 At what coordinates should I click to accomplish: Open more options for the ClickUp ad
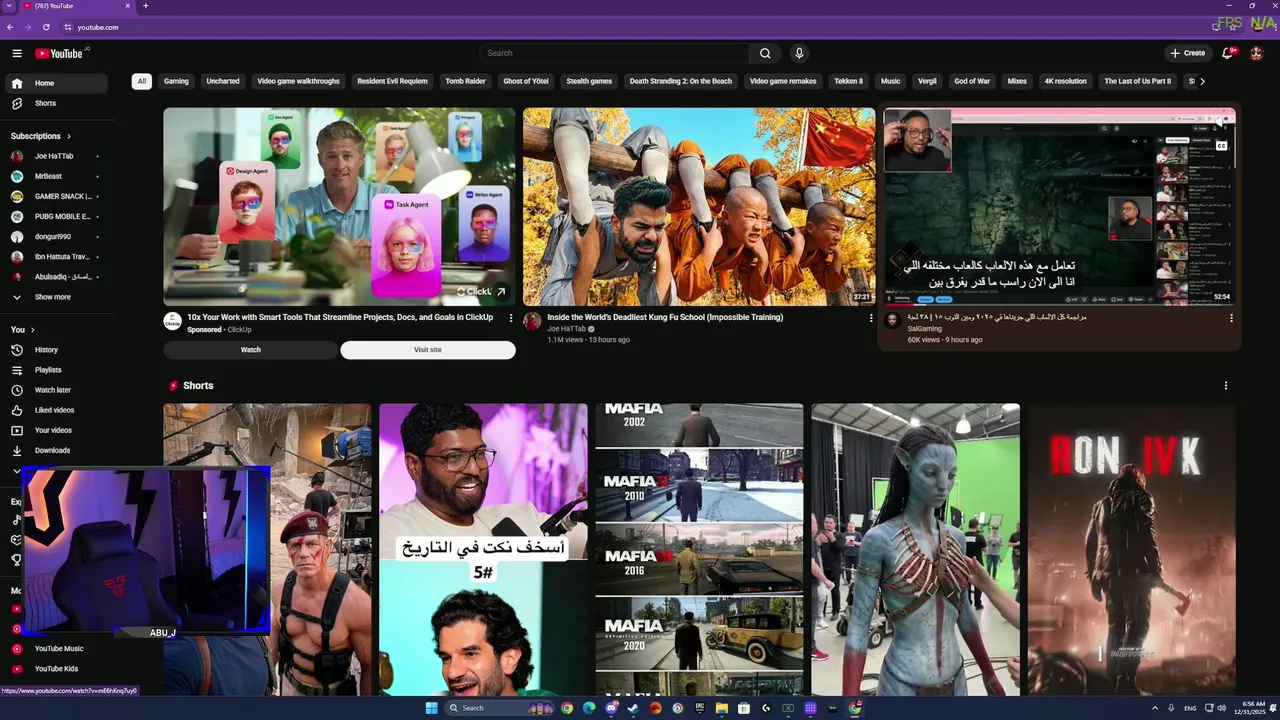click(511, 318)
